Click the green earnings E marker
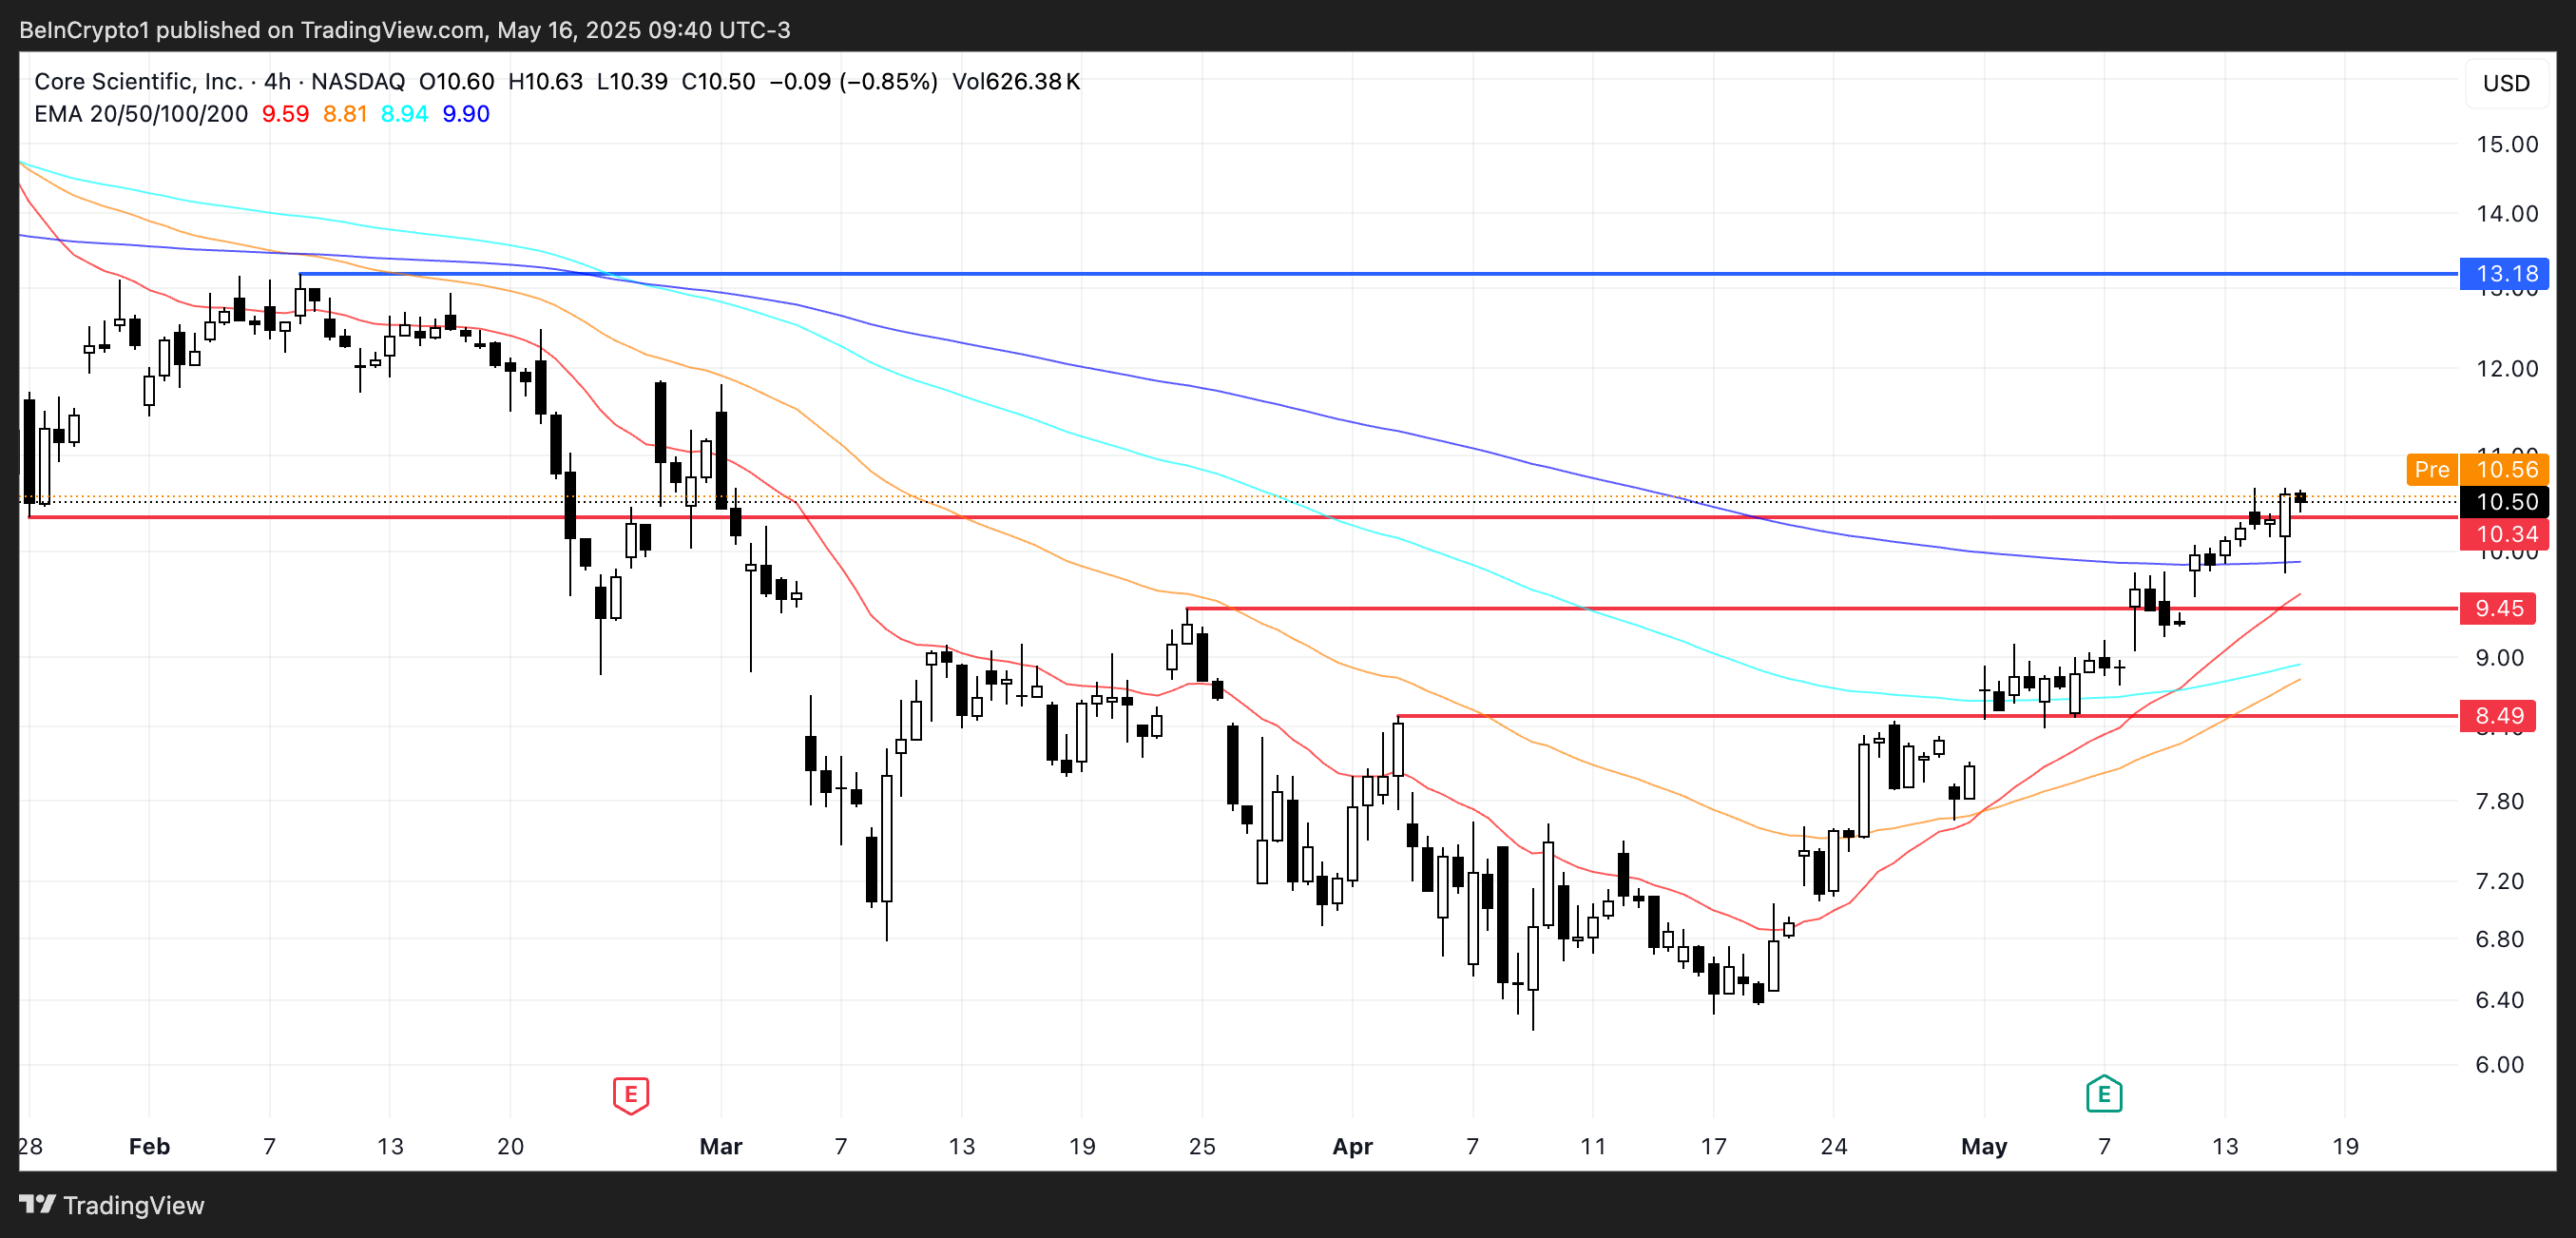This screenshot has width=2576, height=1238. coord(2104,1094)
